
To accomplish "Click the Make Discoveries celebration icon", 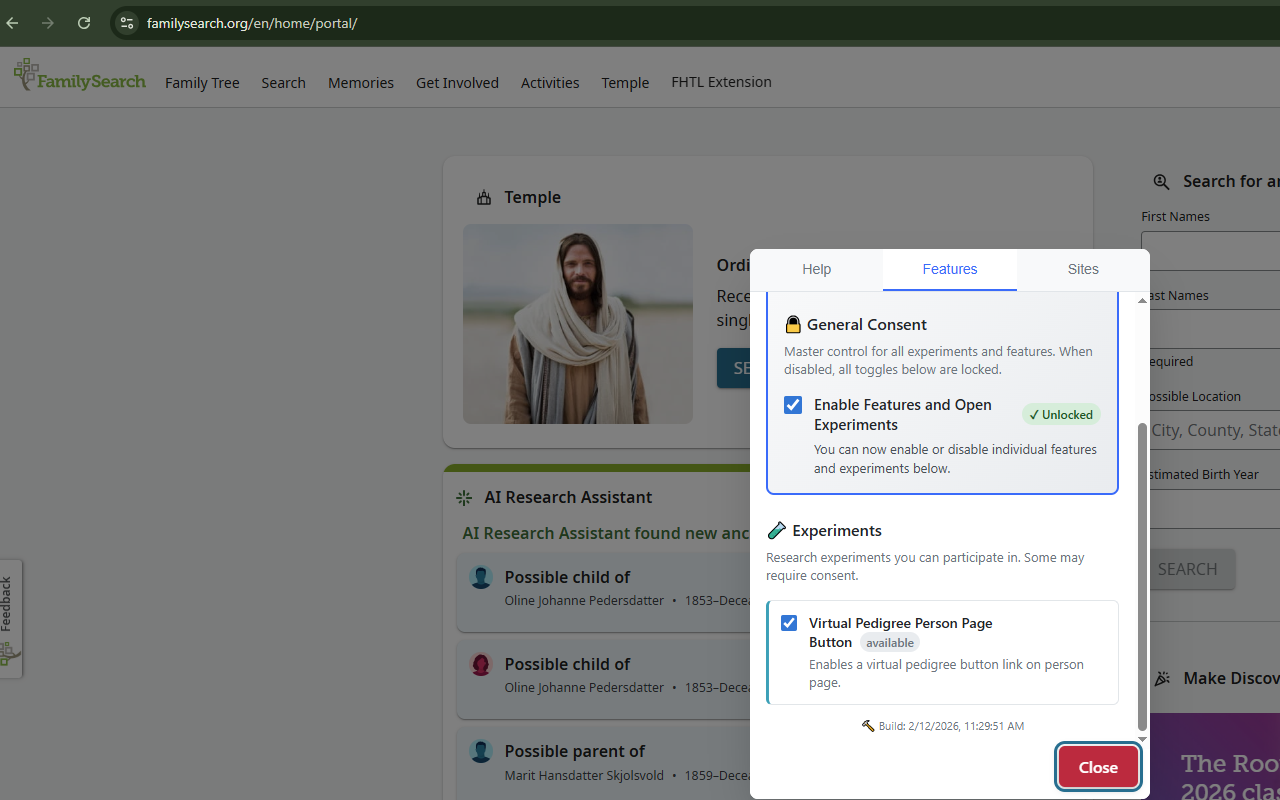I will pyautogui.click(x=1162, y=678).
